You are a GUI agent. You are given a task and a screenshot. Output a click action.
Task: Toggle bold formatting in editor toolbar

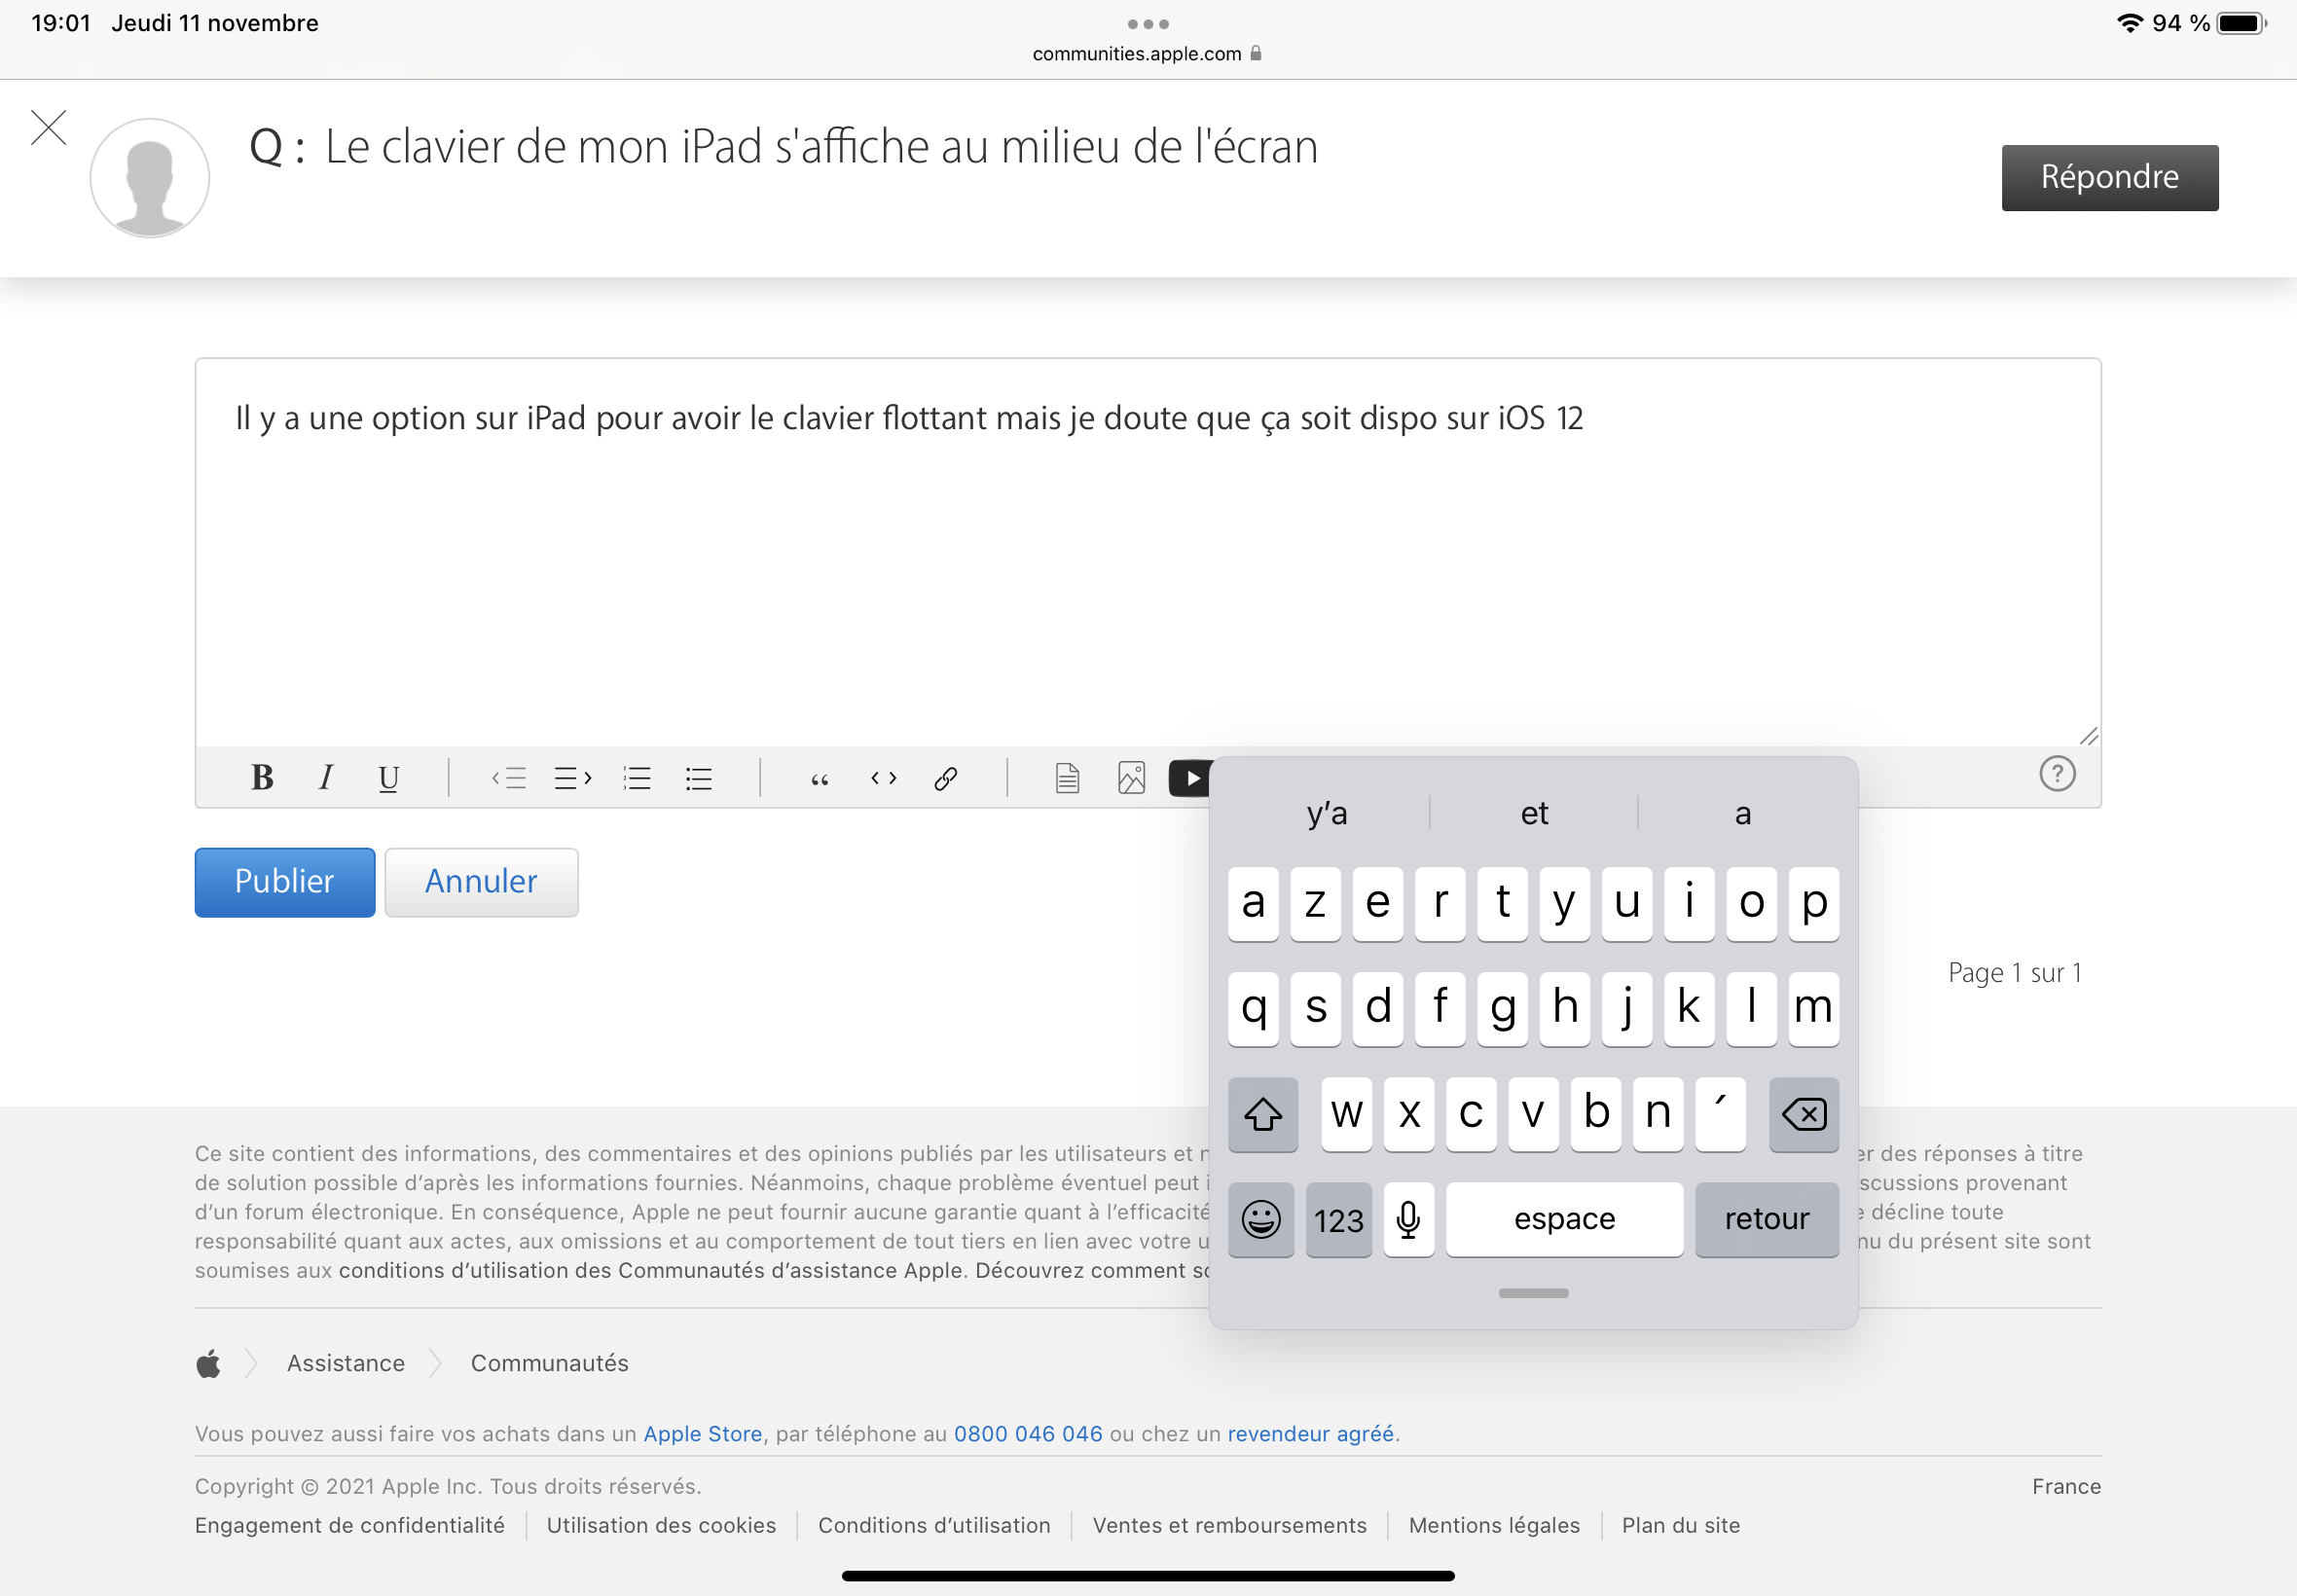click(262, 777)
